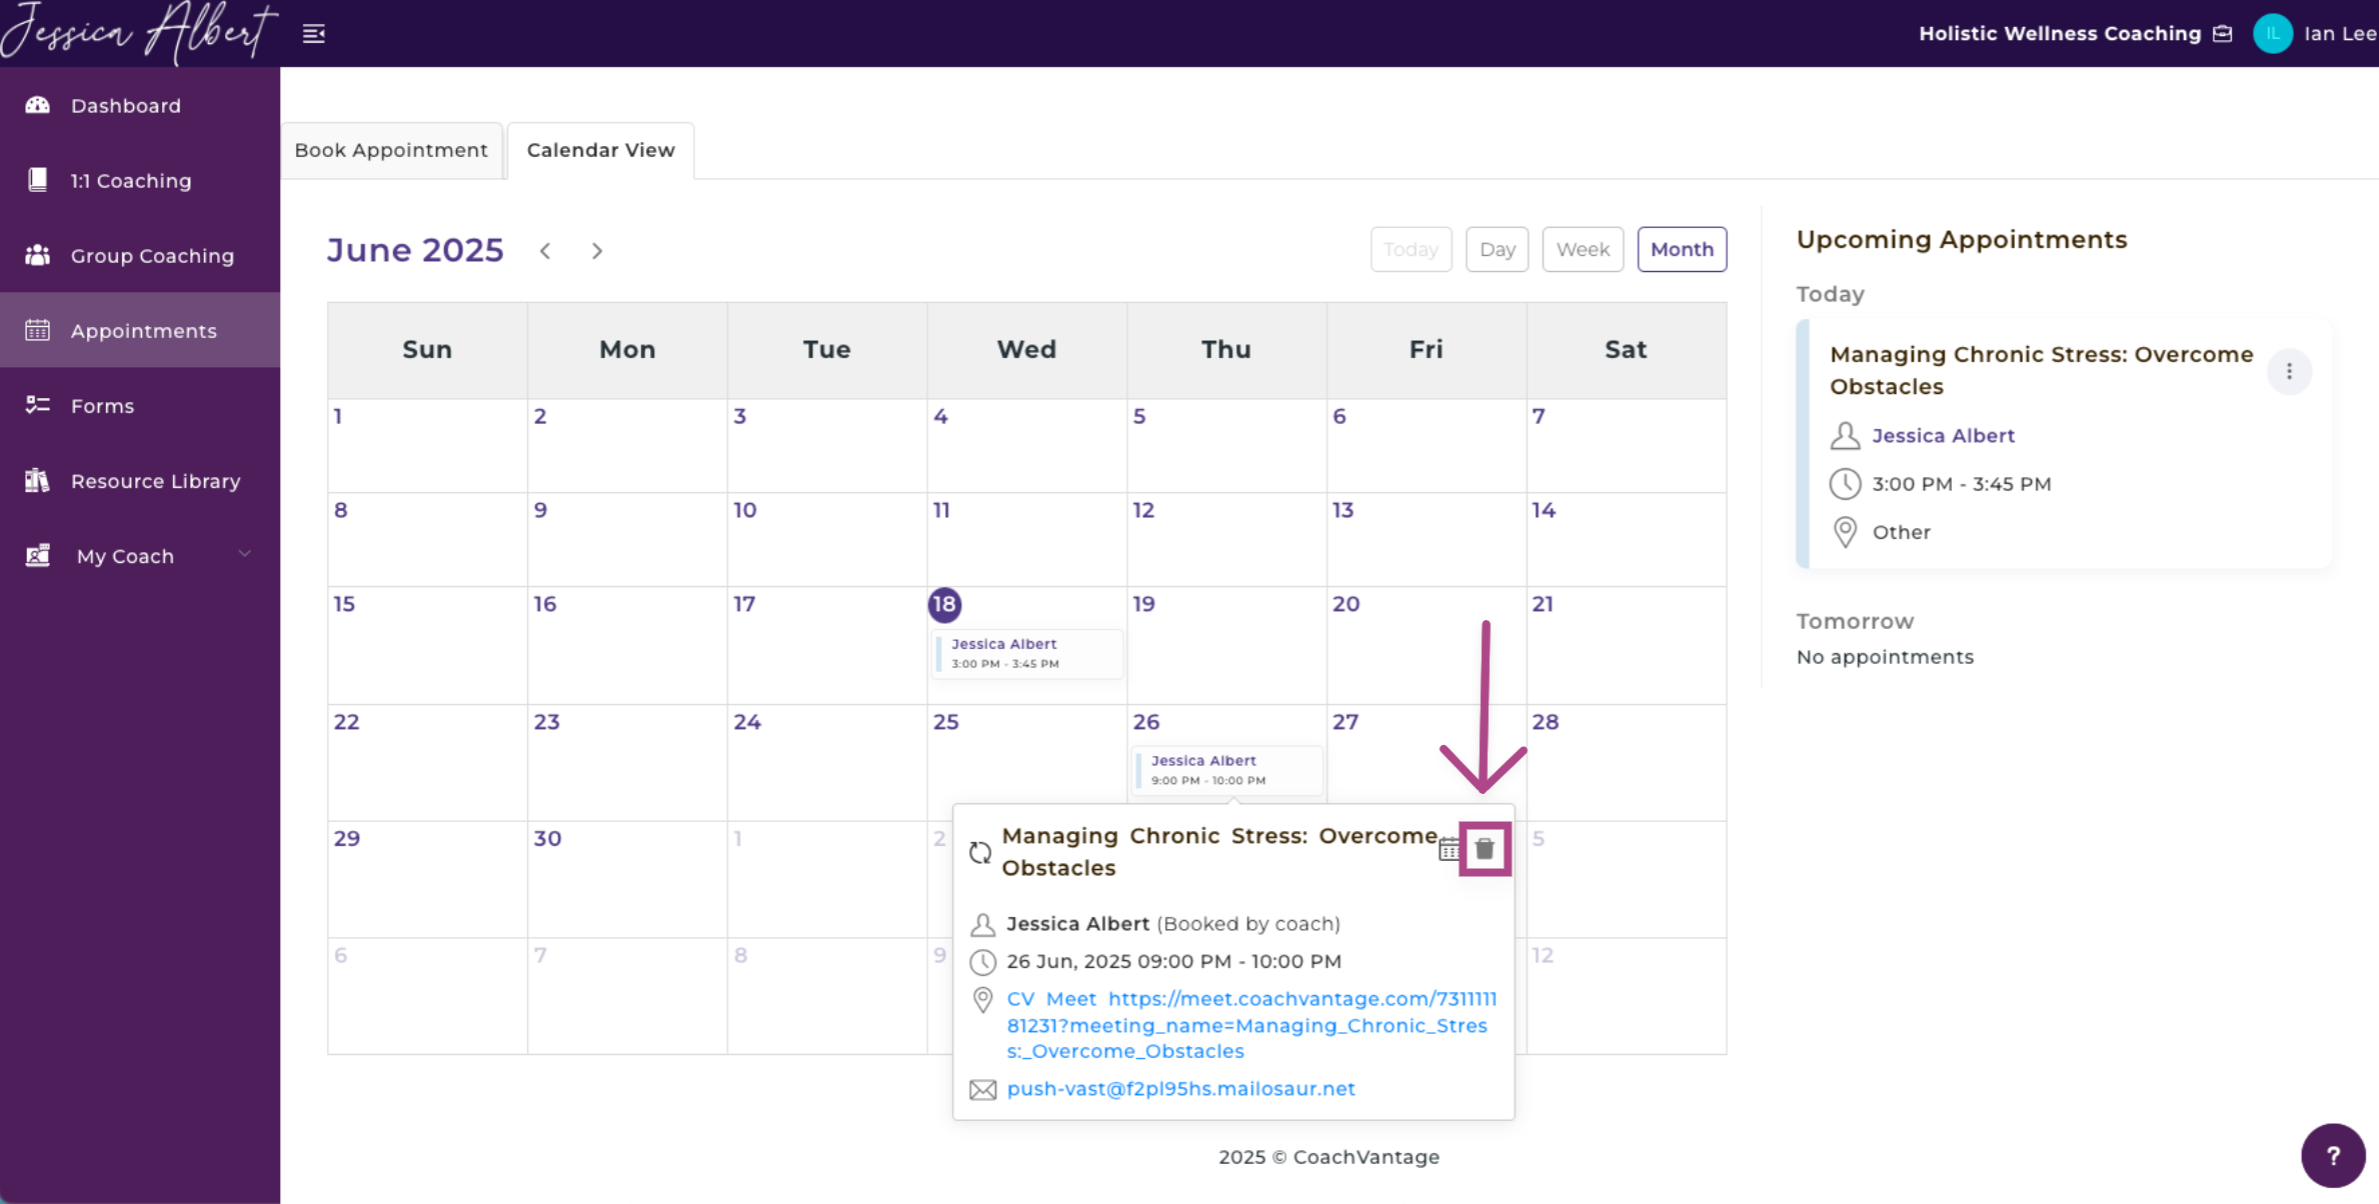Delete appointment using trash icon in popup
This screenshot has height=1204, width=2379.
click(x=1485, y=849)
